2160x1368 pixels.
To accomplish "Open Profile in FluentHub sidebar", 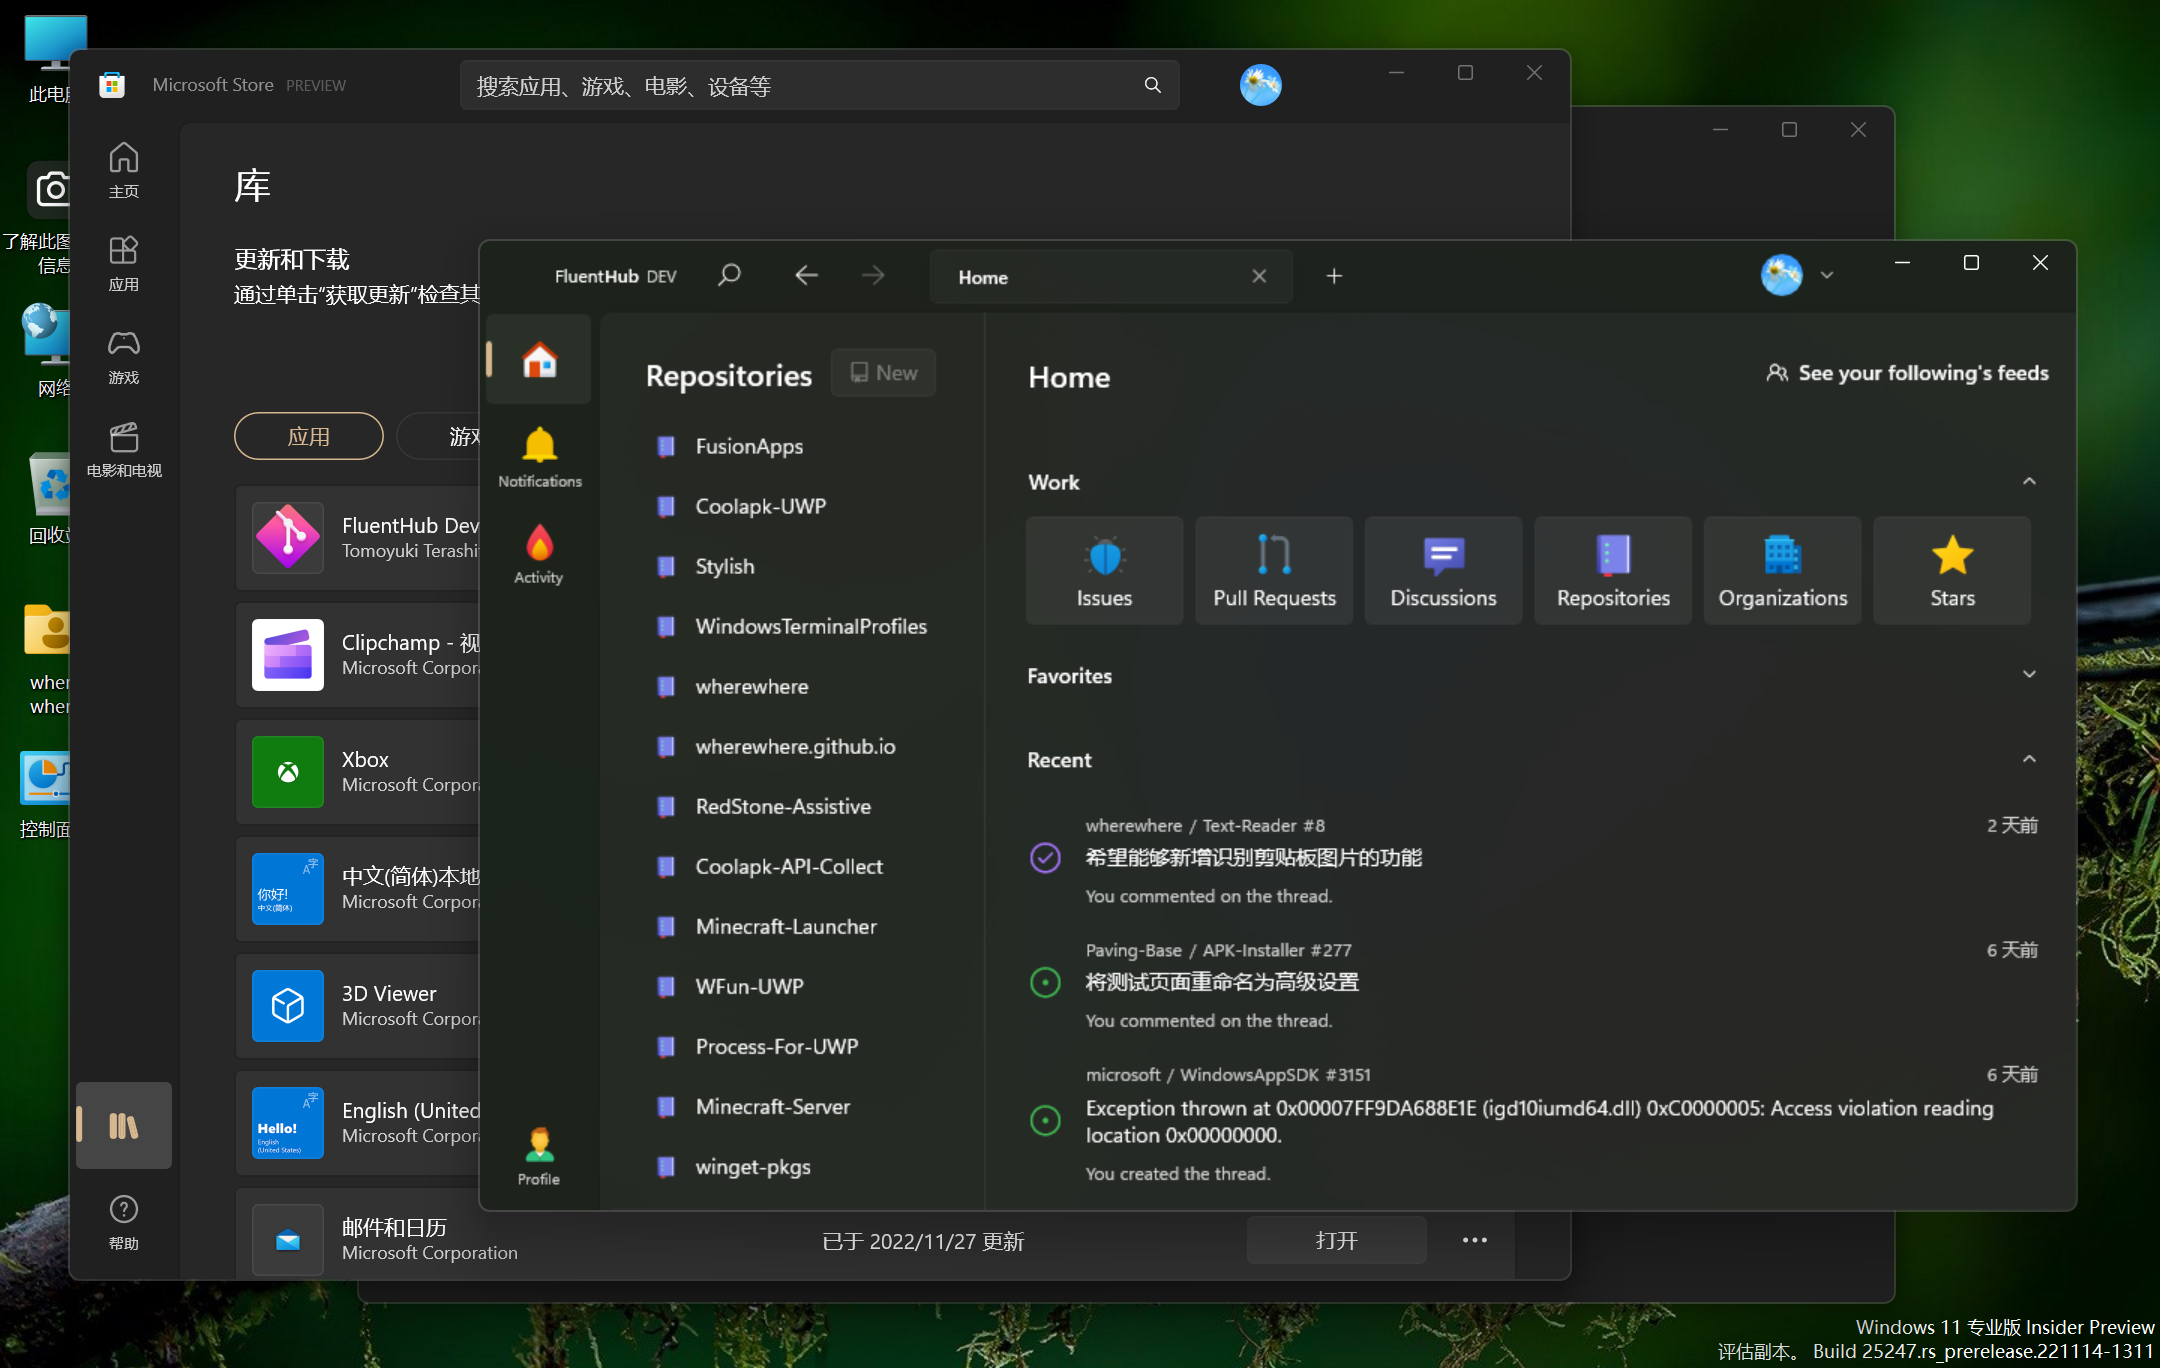I will (539, 1155).
